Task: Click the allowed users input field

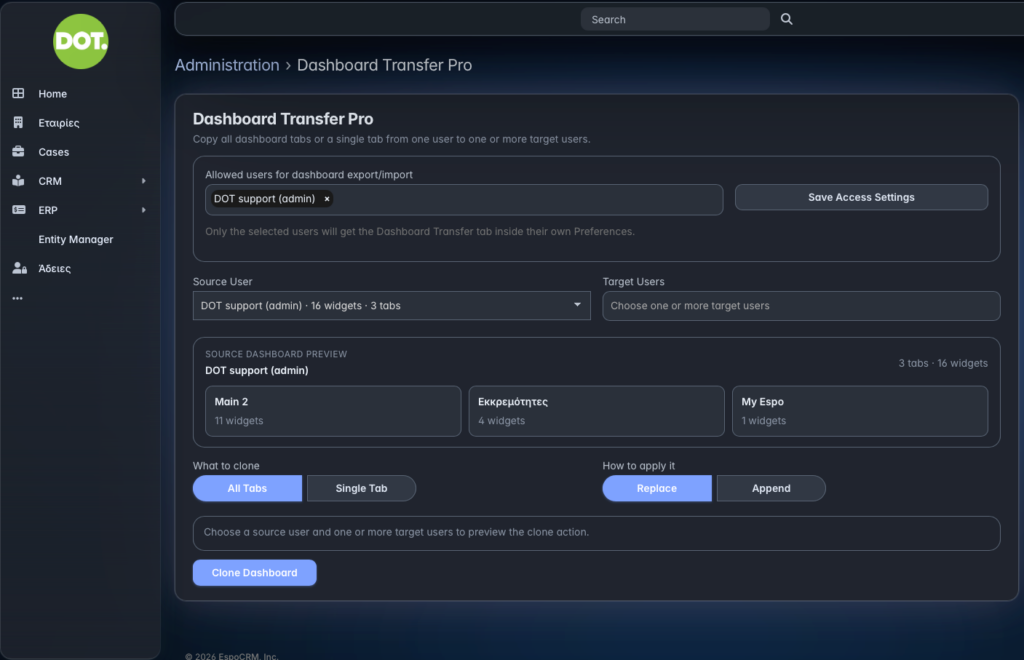Action: 464,199
